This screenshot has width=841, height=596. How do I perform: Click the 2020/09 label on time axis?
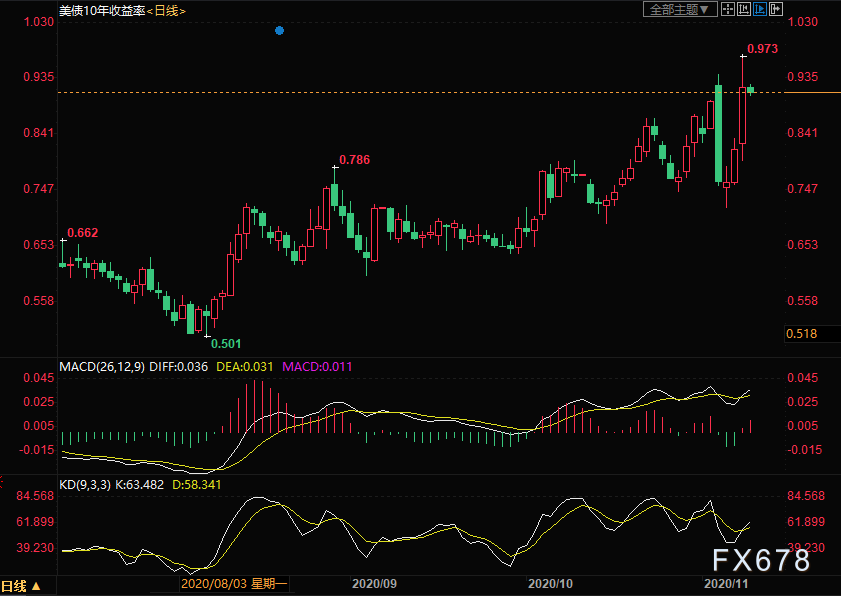tap(376, 583)
